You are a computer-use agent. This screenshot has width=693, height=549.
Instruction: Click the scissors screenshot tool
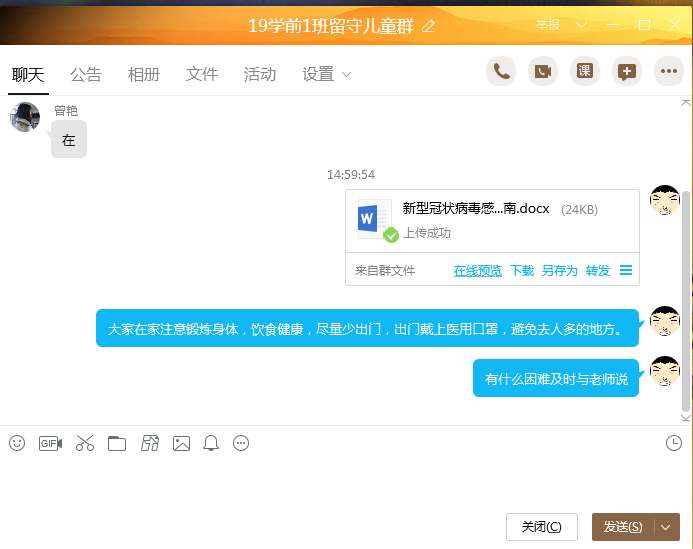(85, 443)
